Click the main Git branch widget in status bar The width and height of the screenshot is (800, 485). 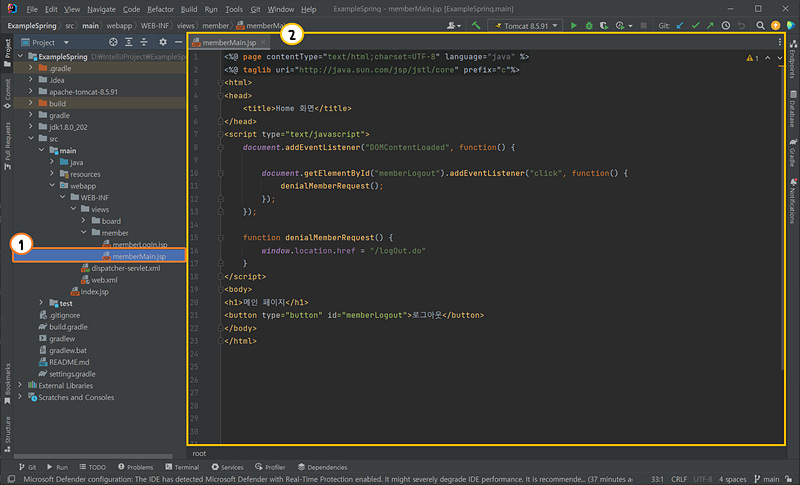(767, 479)
